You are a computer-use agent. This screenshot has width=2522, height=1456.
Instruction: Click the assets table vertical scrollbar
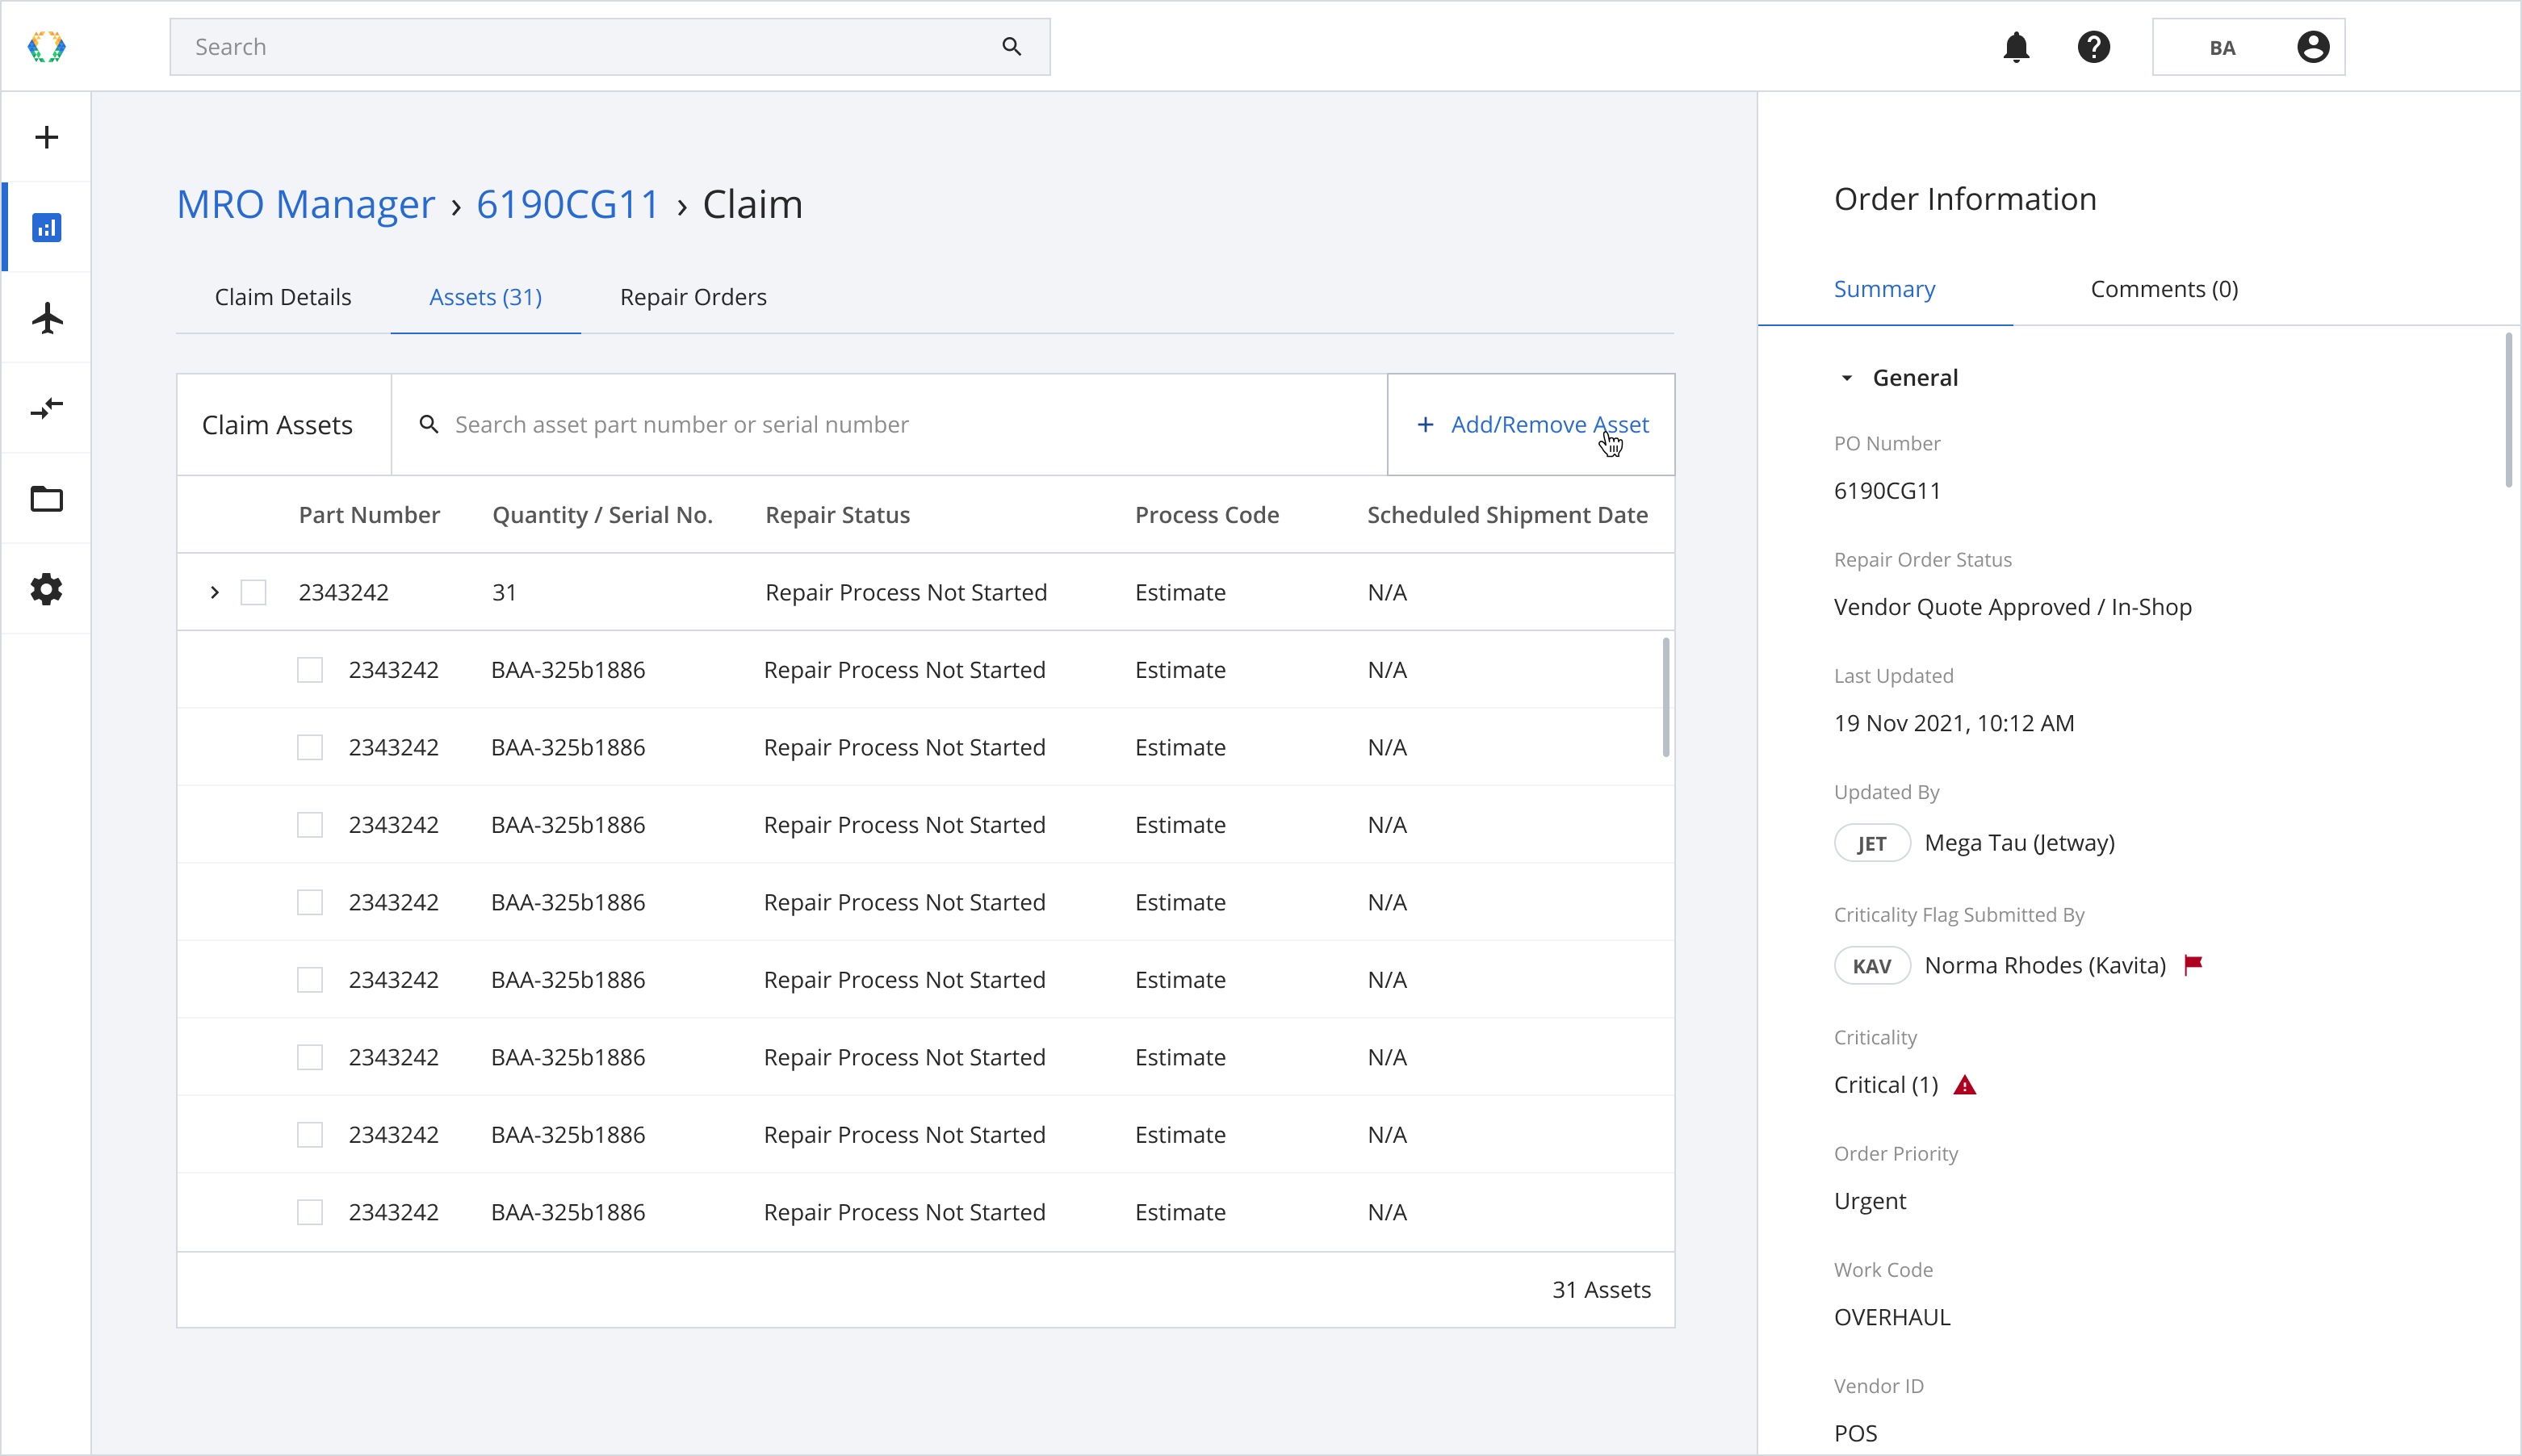pyautogui.click(x=1665, y=697)
